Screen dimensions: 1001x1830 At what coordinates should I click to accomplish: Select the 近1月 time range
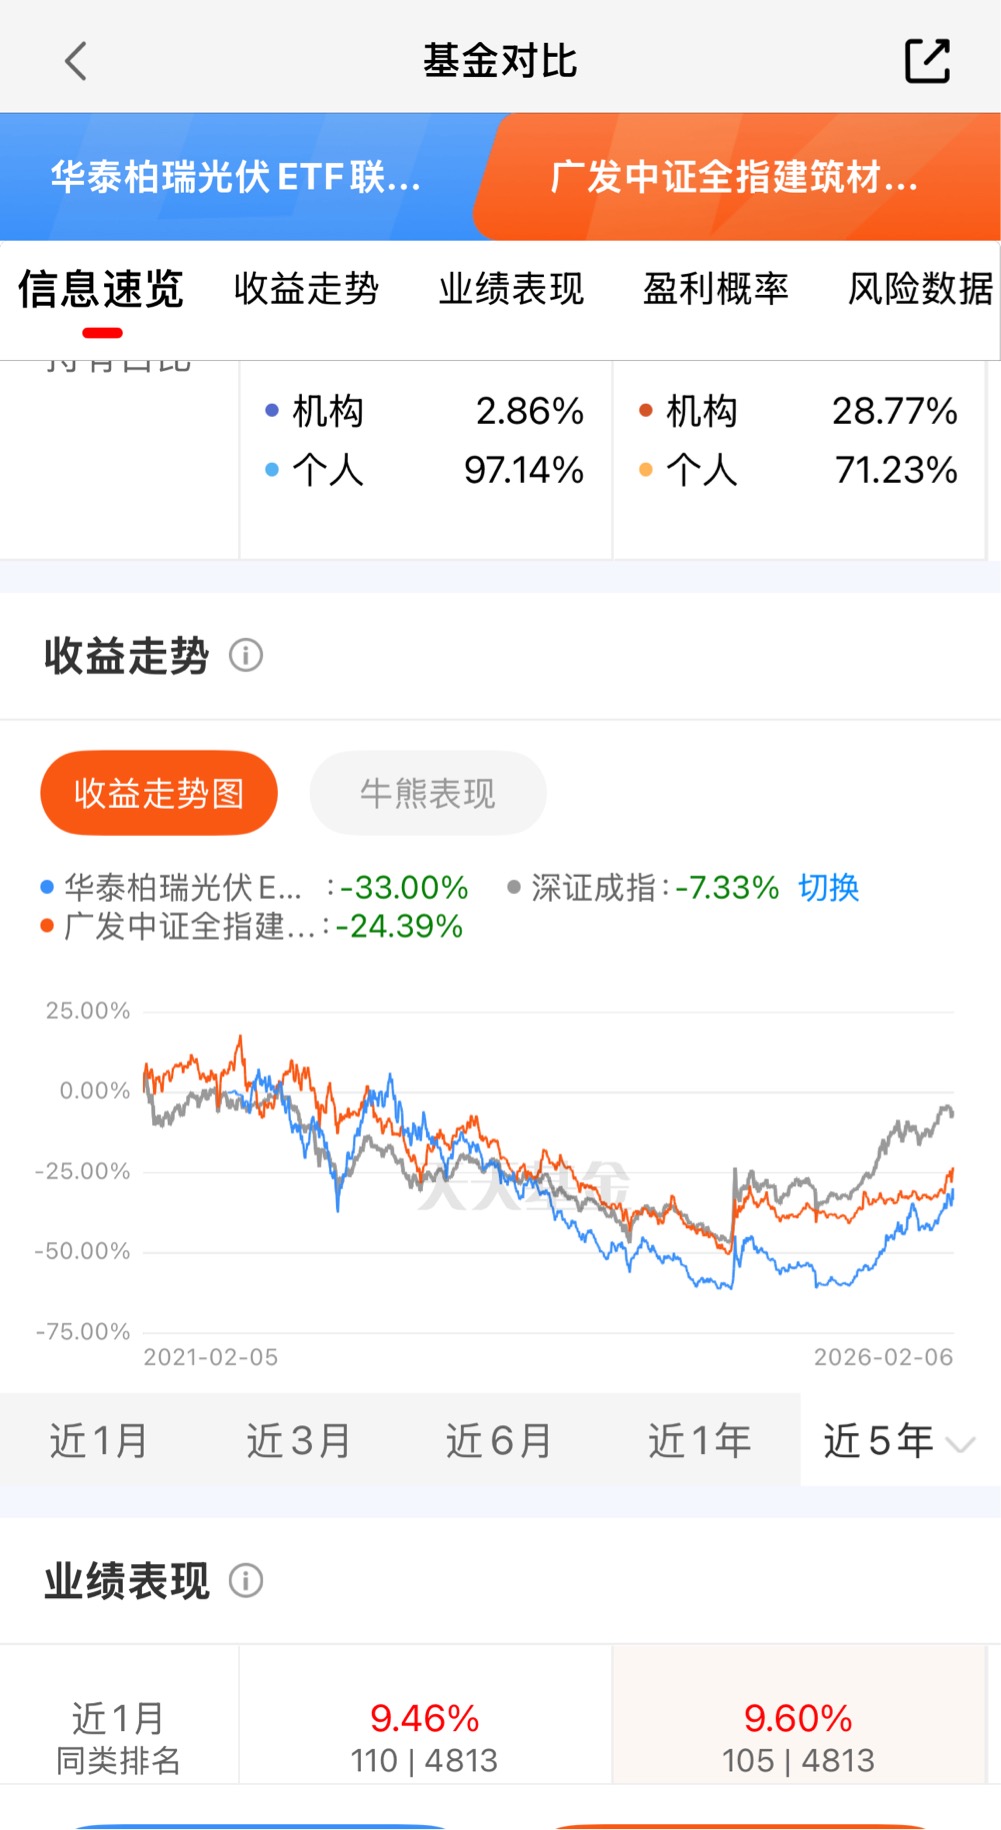(99, 1441)
